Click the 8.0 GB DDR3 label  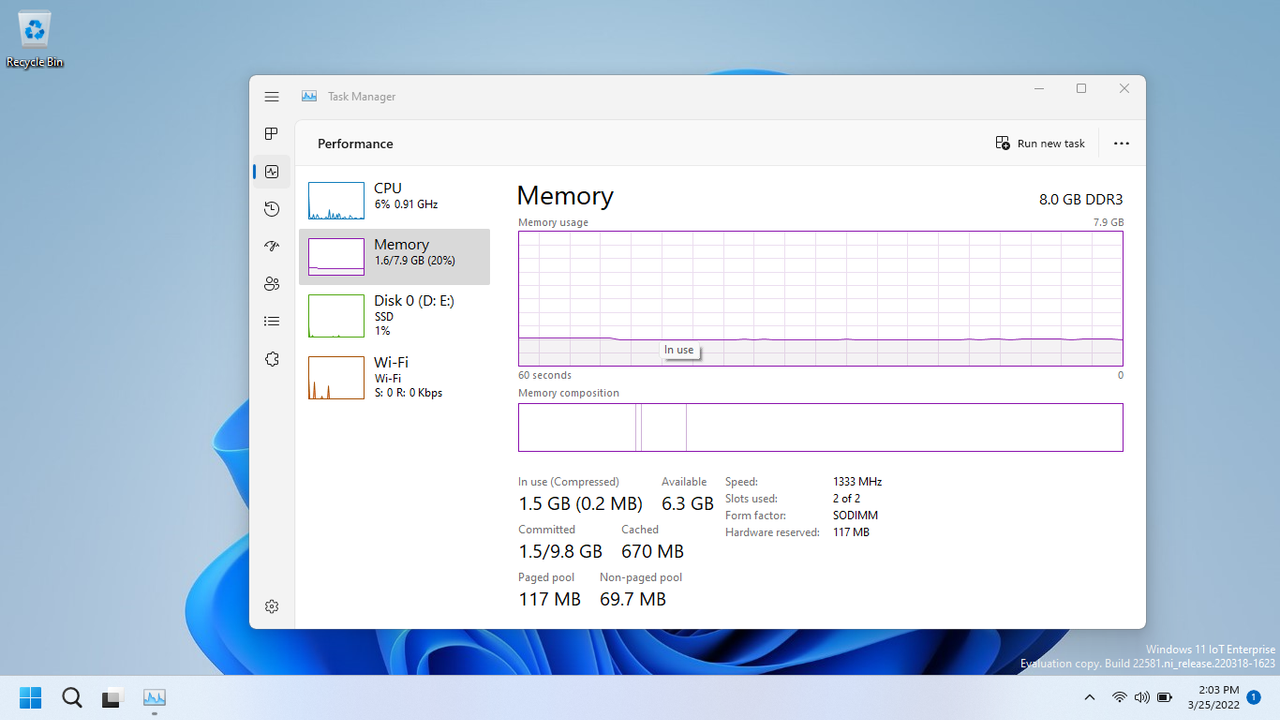pos(1081,199)
